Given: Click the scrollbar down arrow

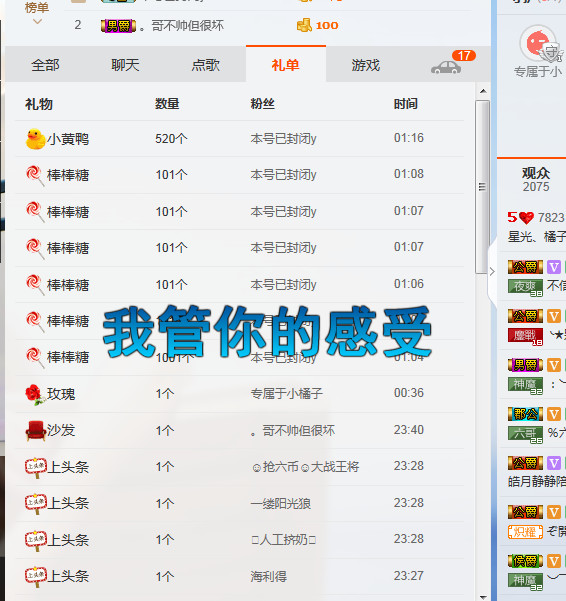Looking at the screenshot, I should point(483,597).
